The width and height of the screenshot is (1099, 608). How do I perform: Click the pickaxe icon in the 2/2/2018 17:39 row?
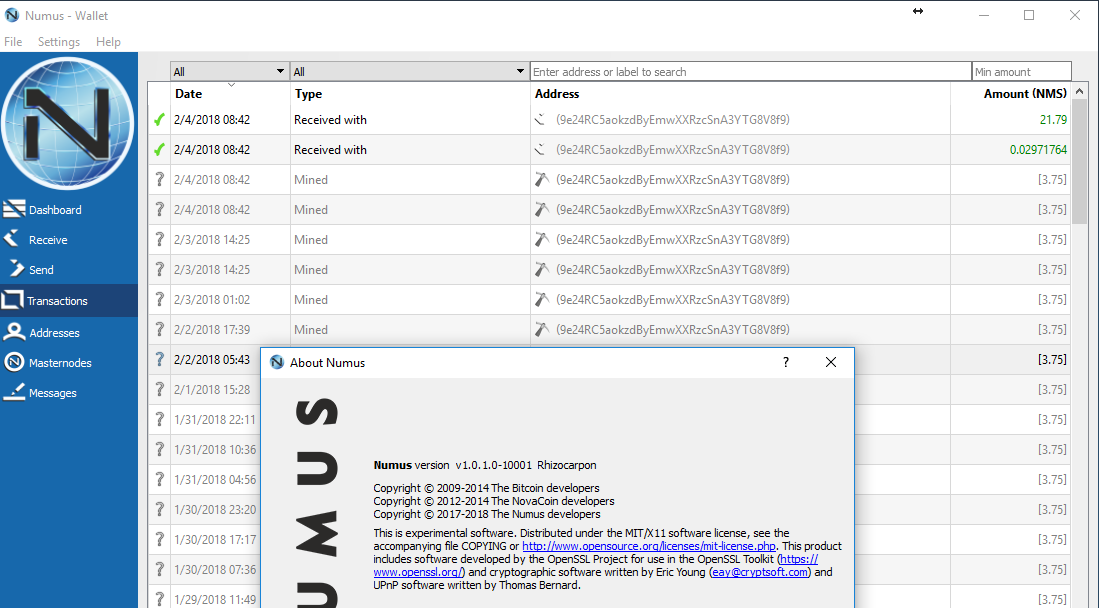coord(542,330)
